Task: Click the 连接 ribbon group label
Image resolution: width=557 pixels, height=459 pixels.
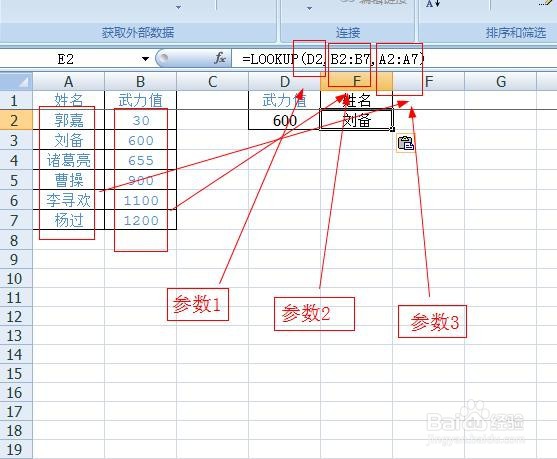Action: click(x=348, y=33)
